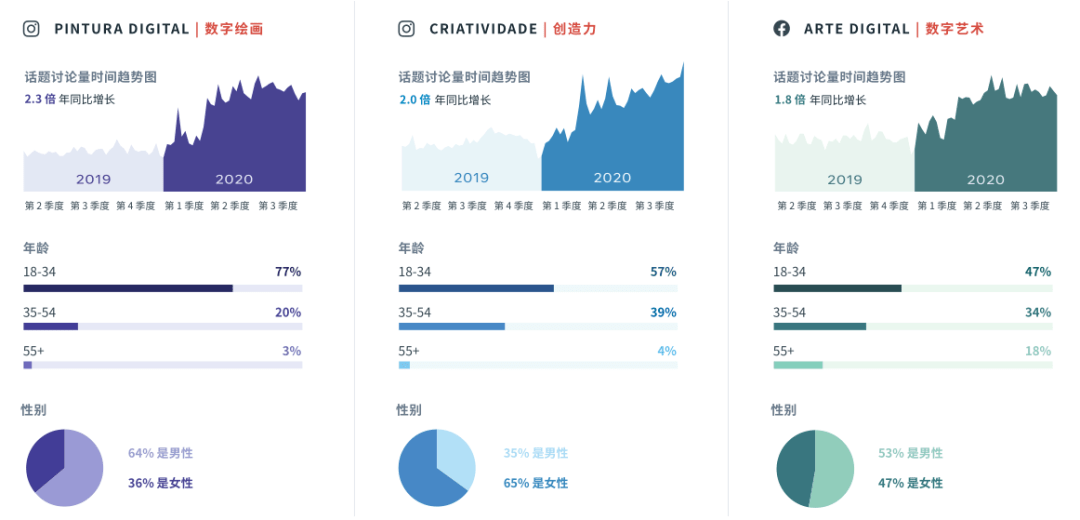The height and width of the screenshot is (520, 1080).
Task: Click the 4% value
Action: click(667, 351)
